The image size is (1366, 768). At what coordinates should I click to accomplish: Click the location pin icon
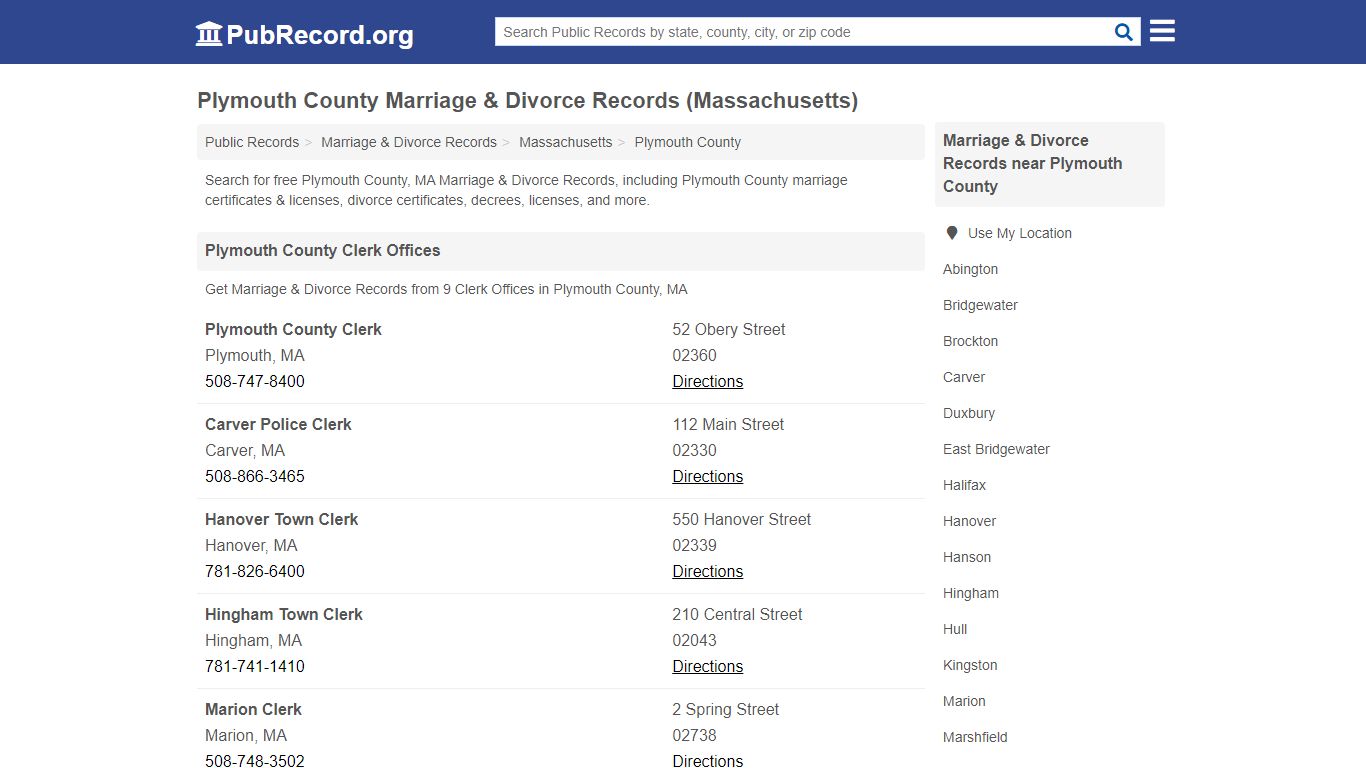(951, 233)
